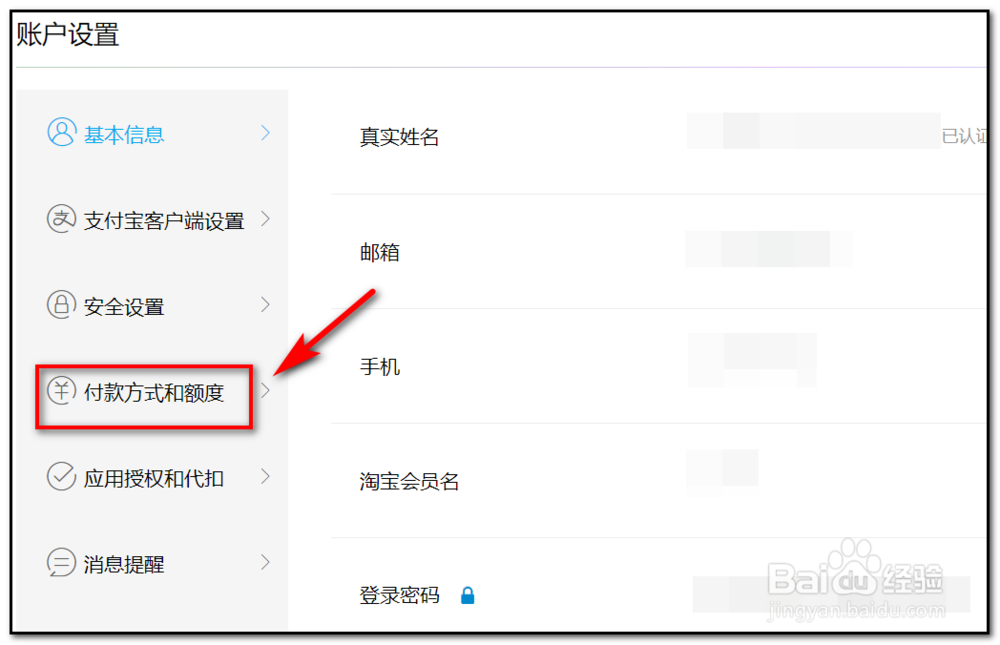The width and height of the screenshot is (1000, 645).
Task: Click the Alipay client icon beside 支付宝客户端设置
Action: click(x=62, y=219)
